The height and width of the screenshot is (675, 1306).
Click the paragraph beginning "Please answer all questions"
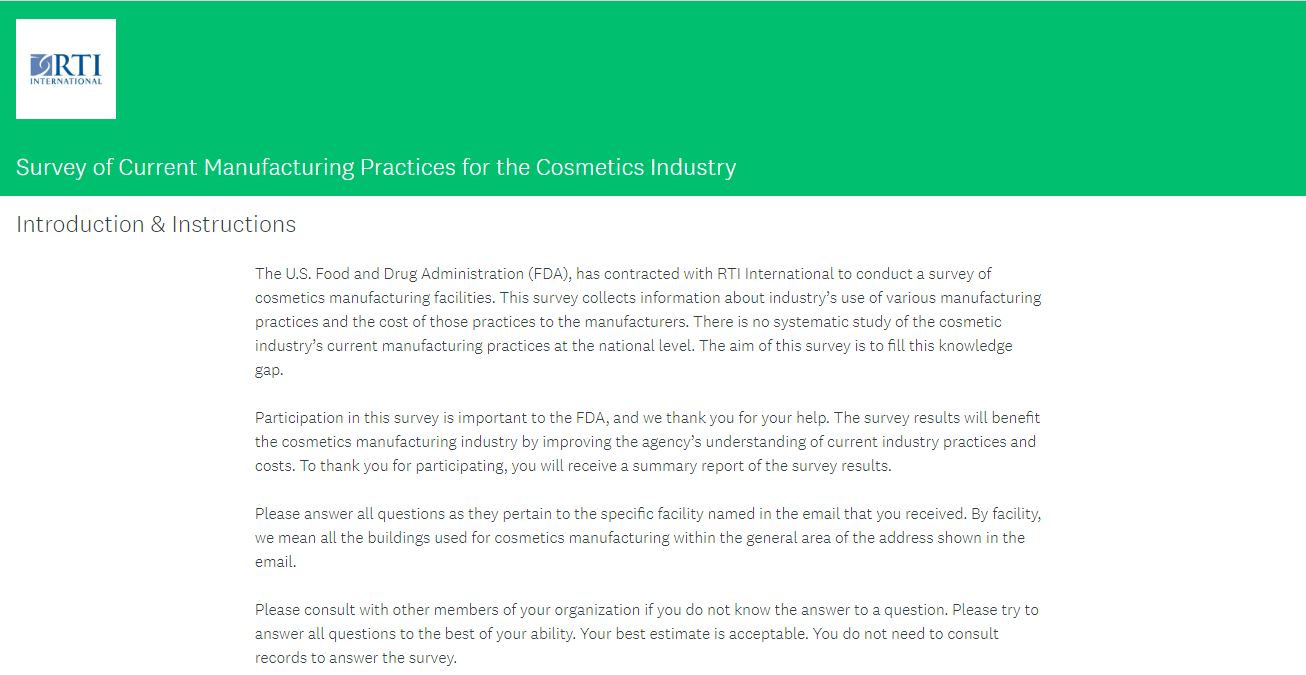640,537
